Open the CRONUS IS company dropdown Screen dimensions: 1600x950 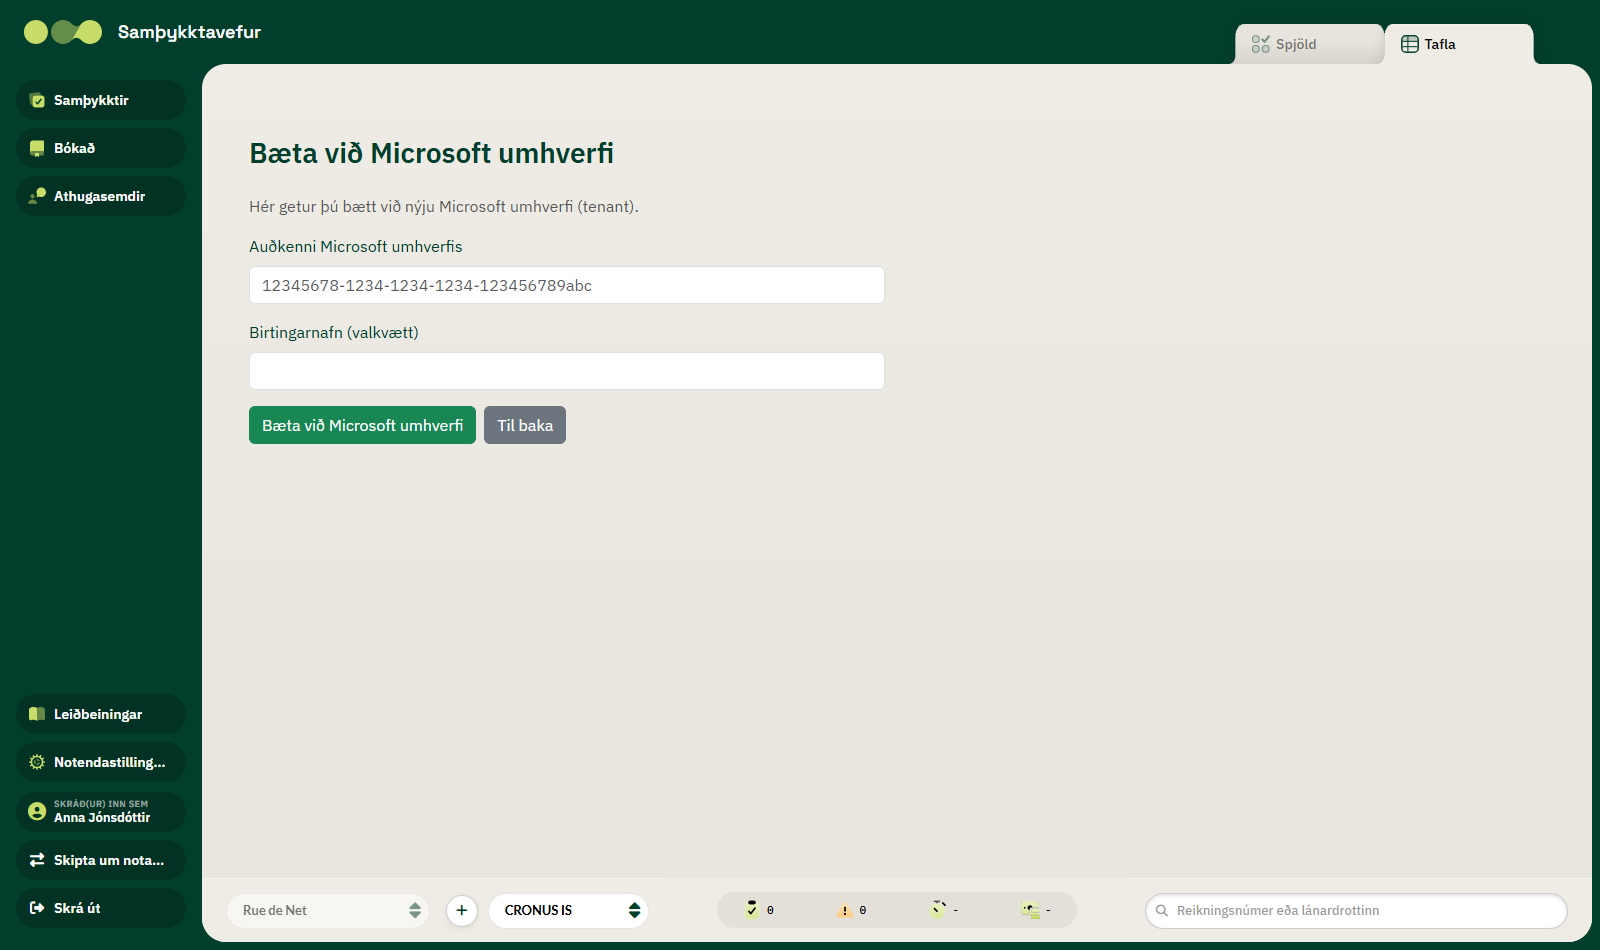568,910
